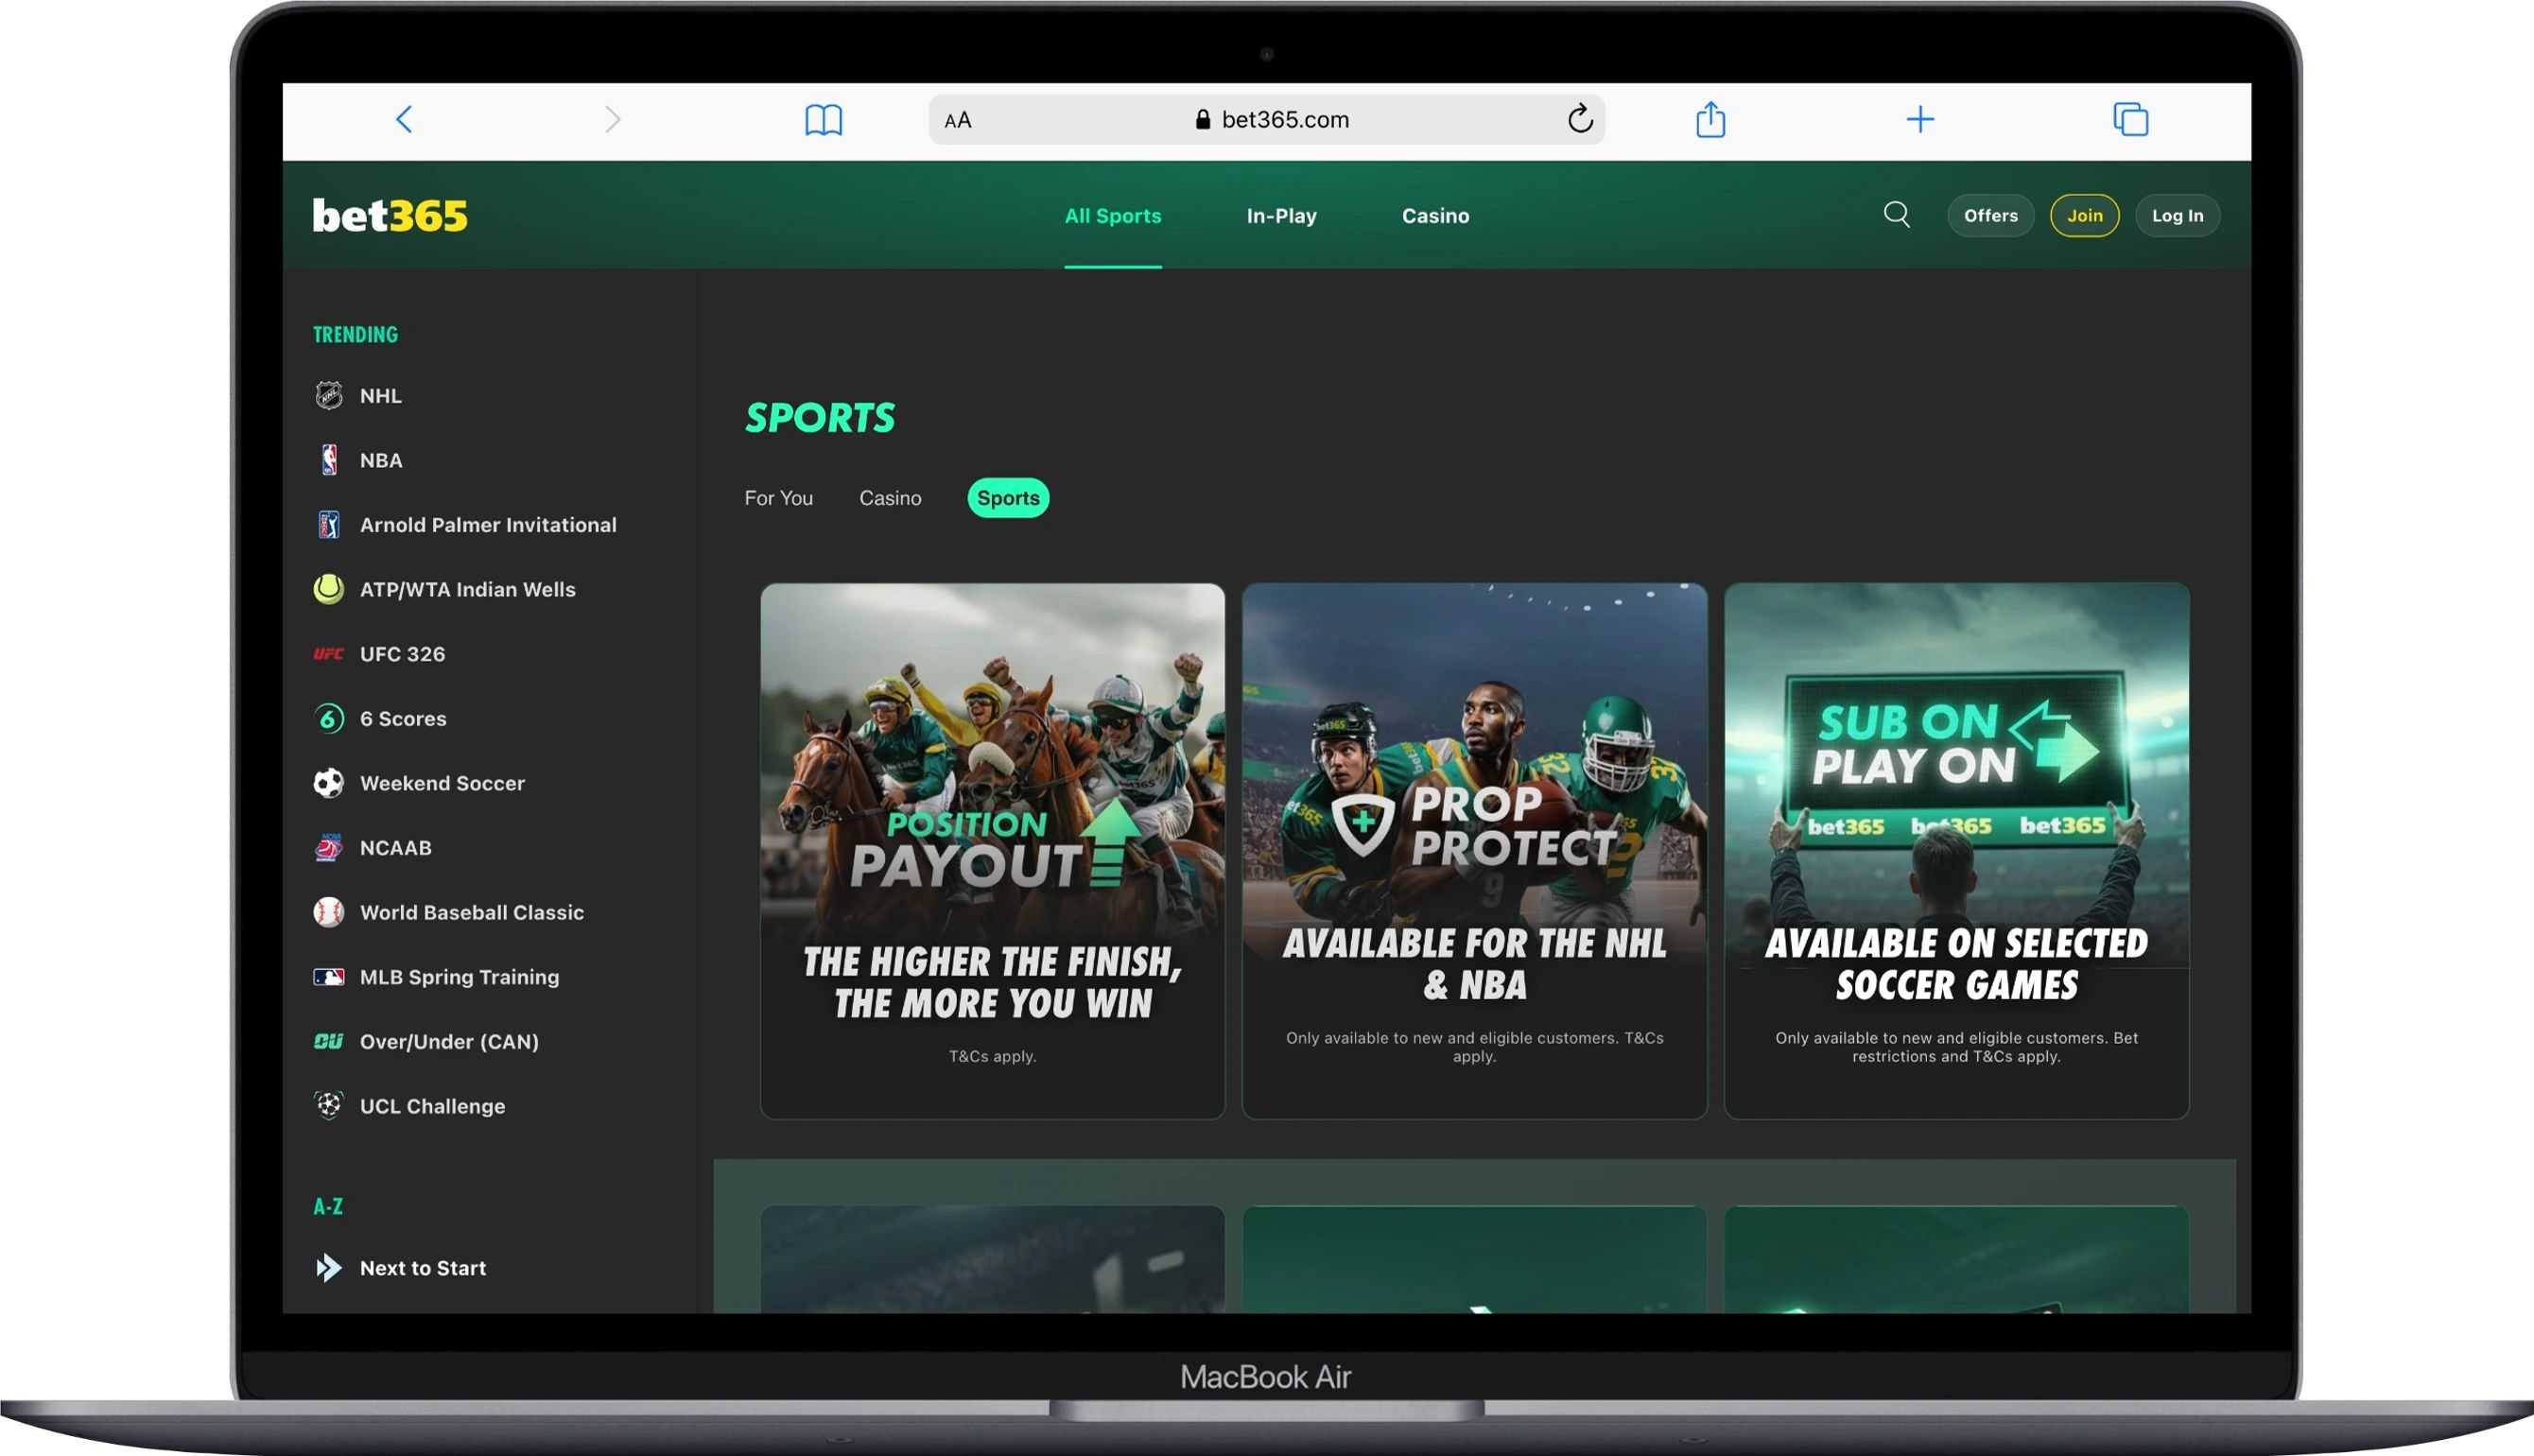
Task: Open the Offers page
Action: [1990, 215]
